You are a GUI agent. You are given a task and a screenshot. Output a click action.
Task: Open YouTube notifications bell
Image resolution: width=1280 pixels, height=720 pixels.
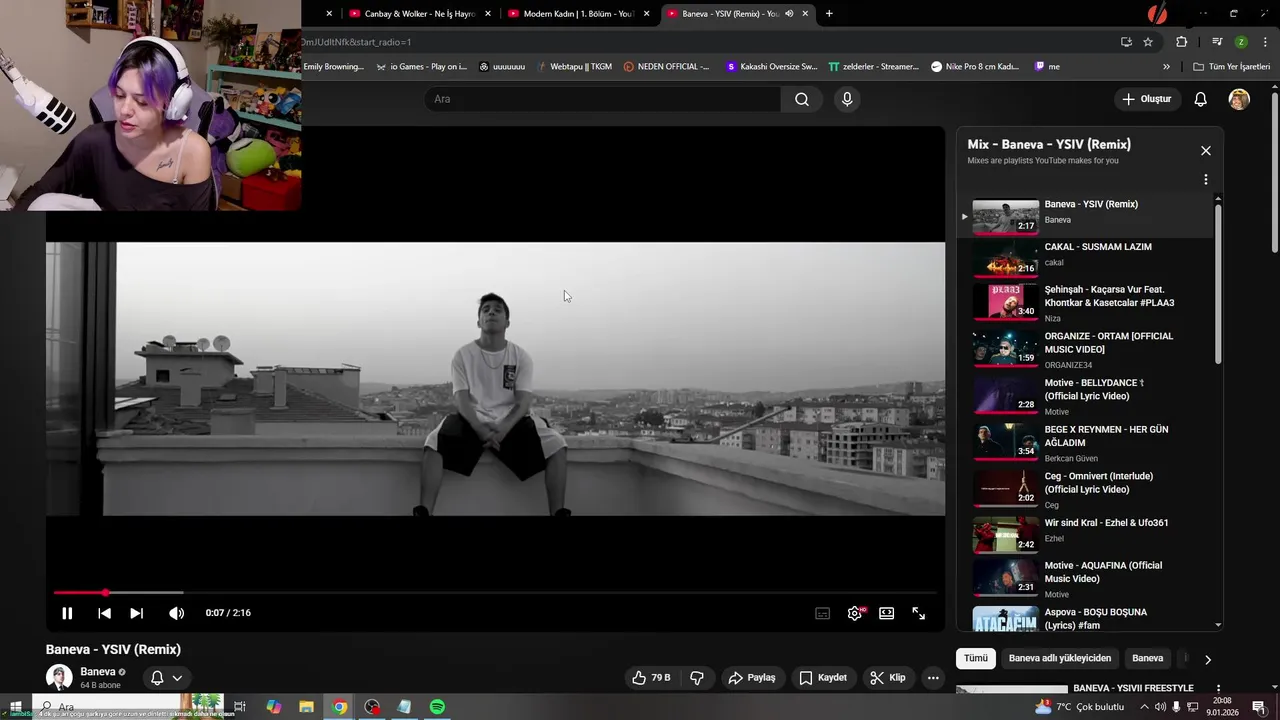[x=1201, y=99]
